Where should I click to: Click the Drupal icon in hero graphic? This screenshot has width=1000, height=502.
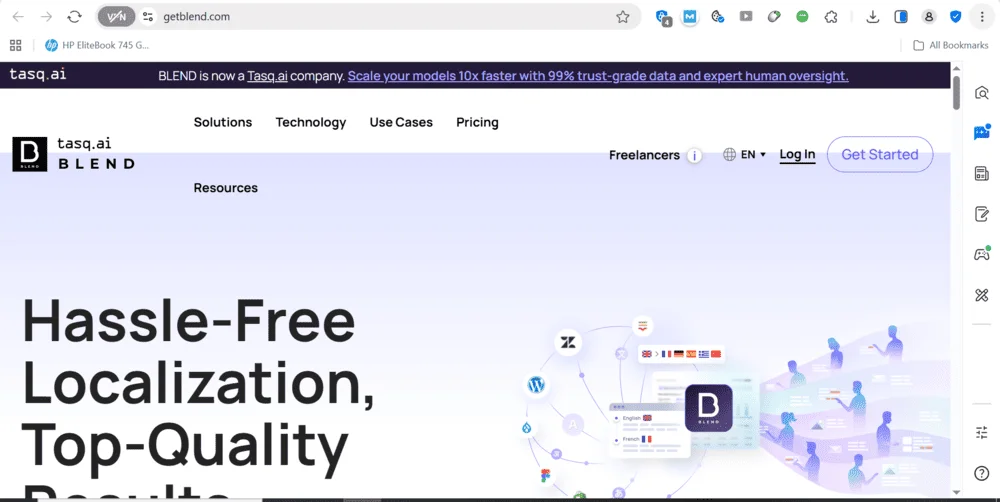[x=527, y=428]
